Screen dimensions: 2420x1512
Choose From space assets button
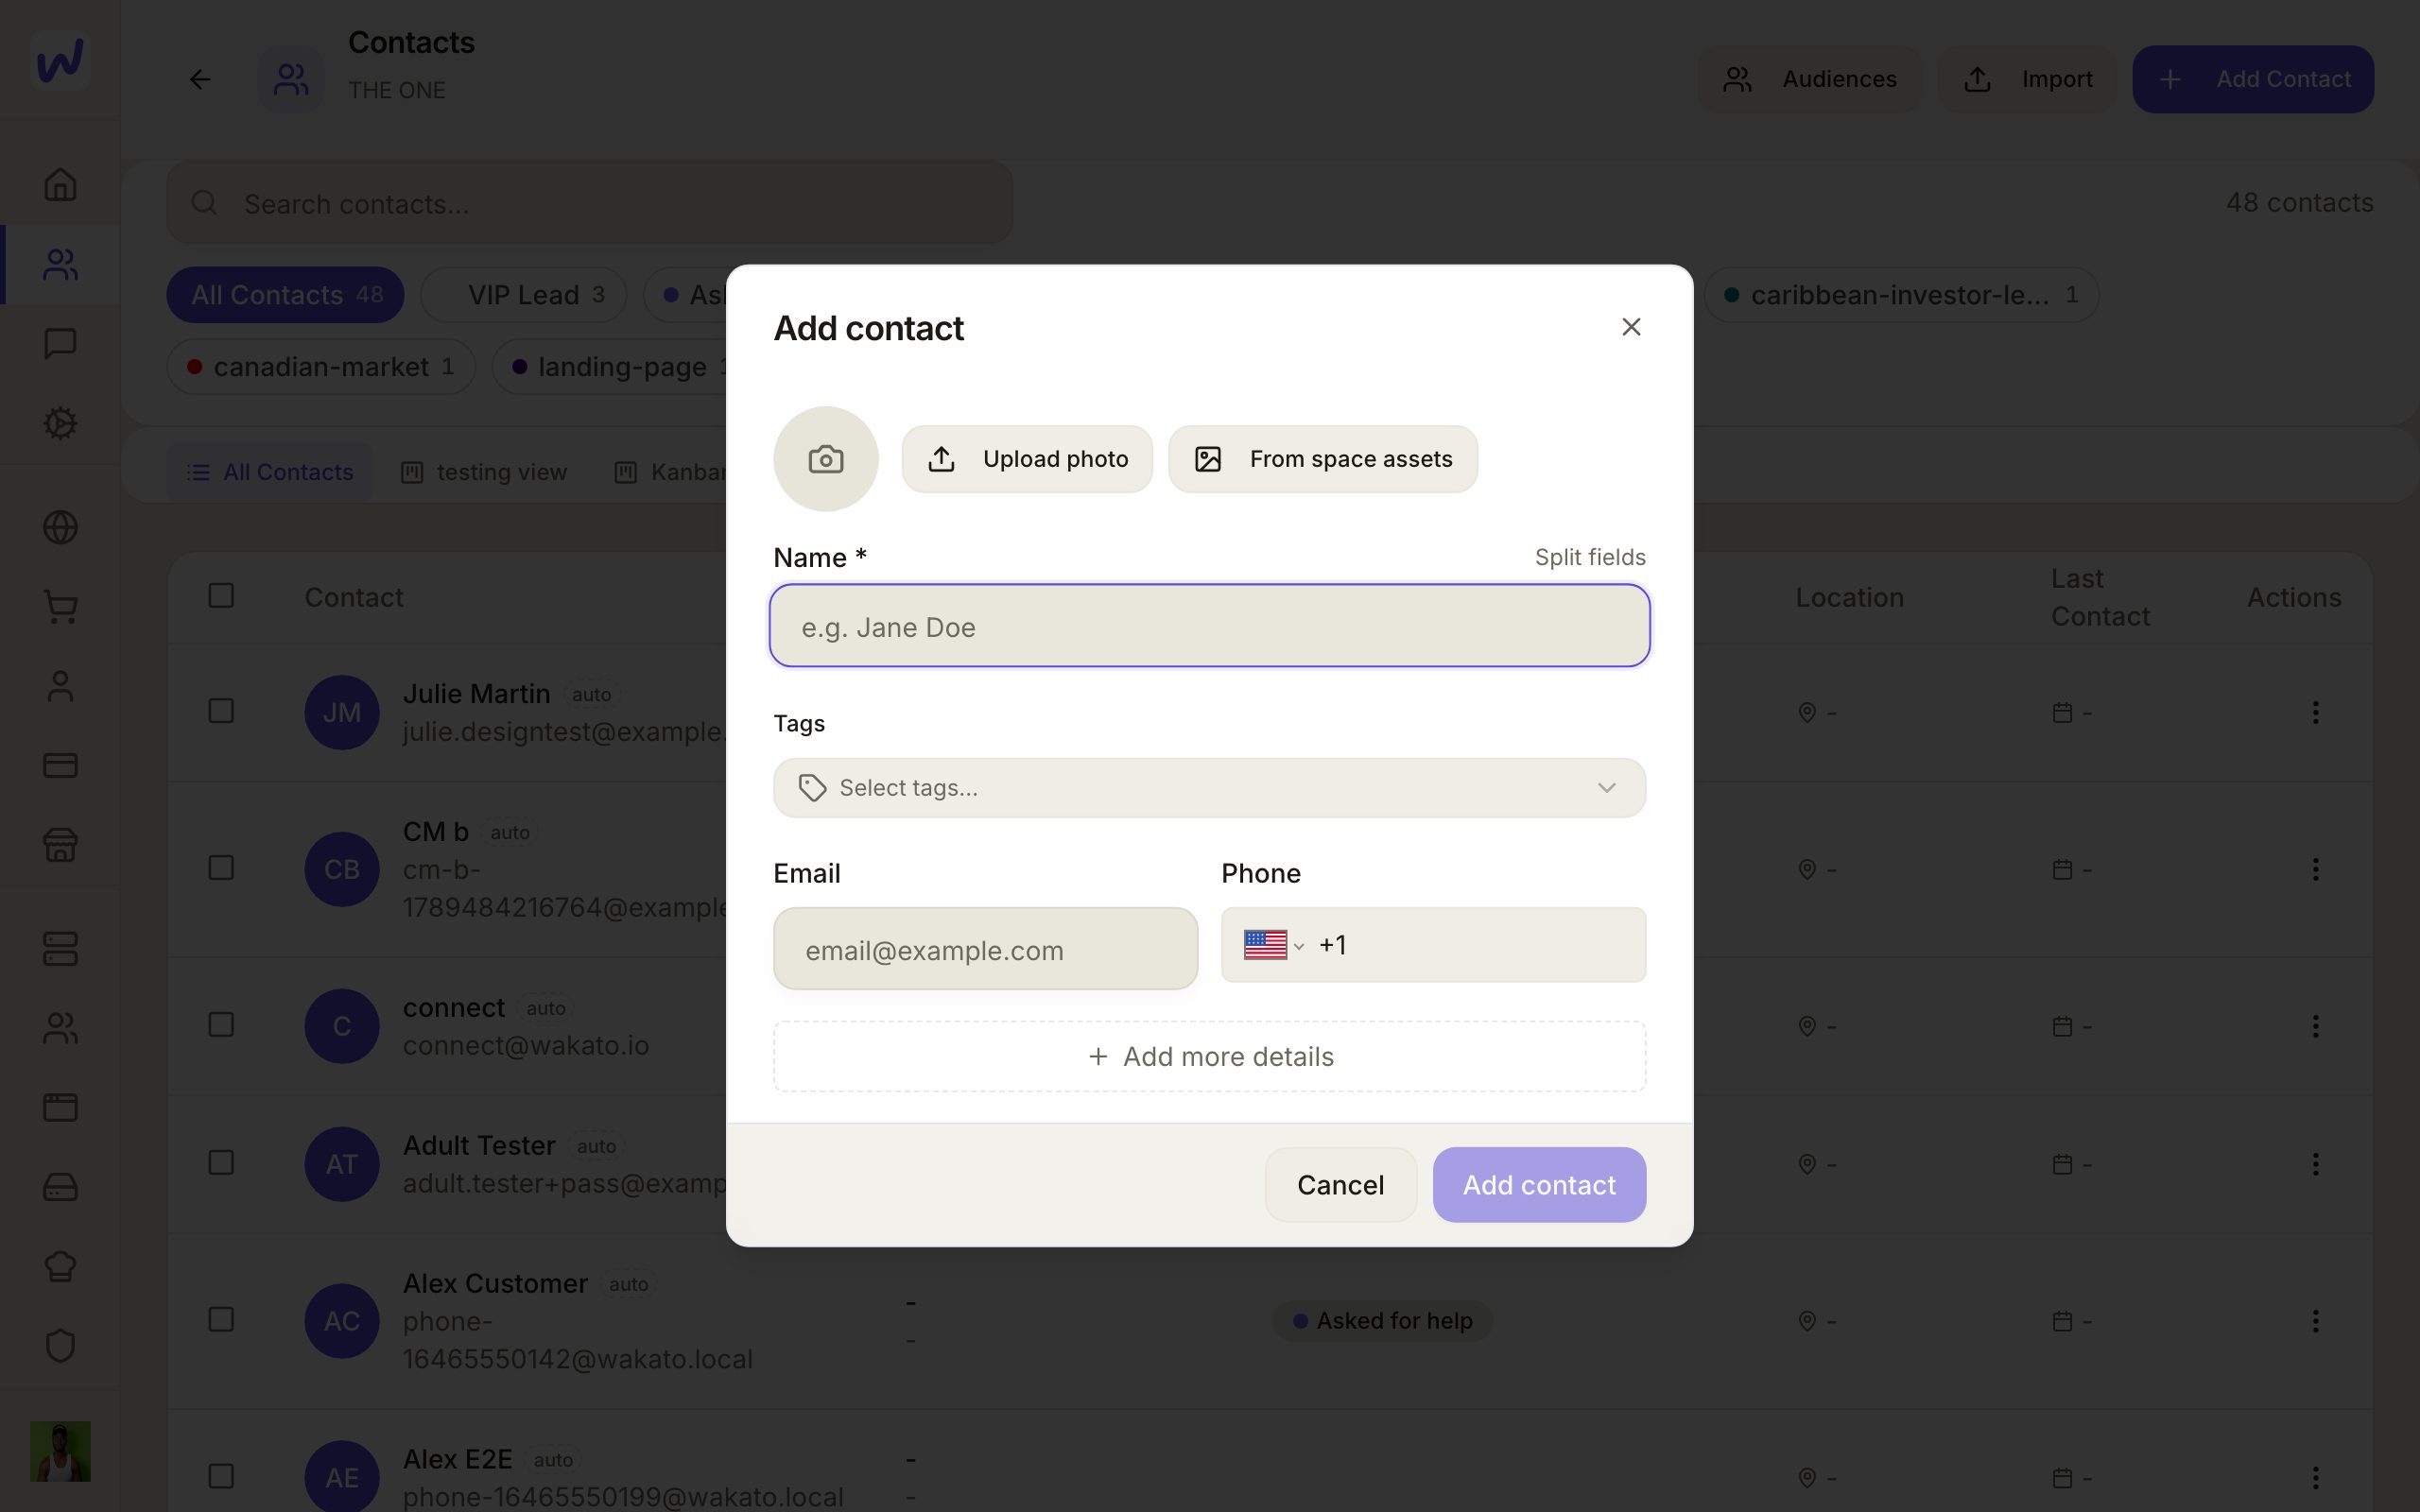1323,459
